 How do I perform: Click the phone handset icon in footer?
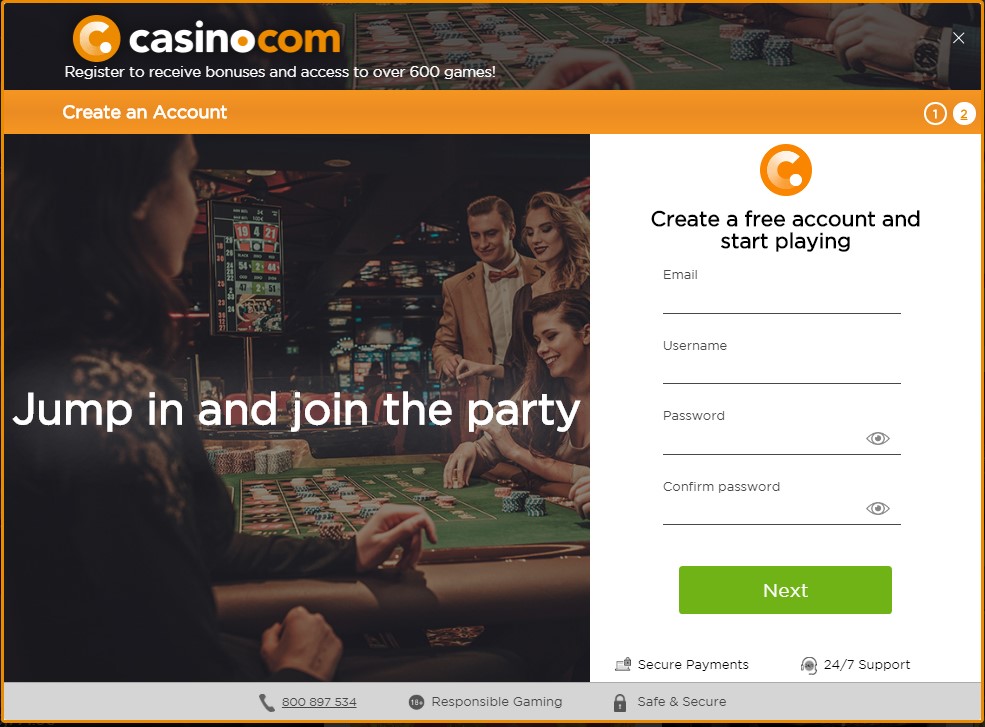coord(267,702)
